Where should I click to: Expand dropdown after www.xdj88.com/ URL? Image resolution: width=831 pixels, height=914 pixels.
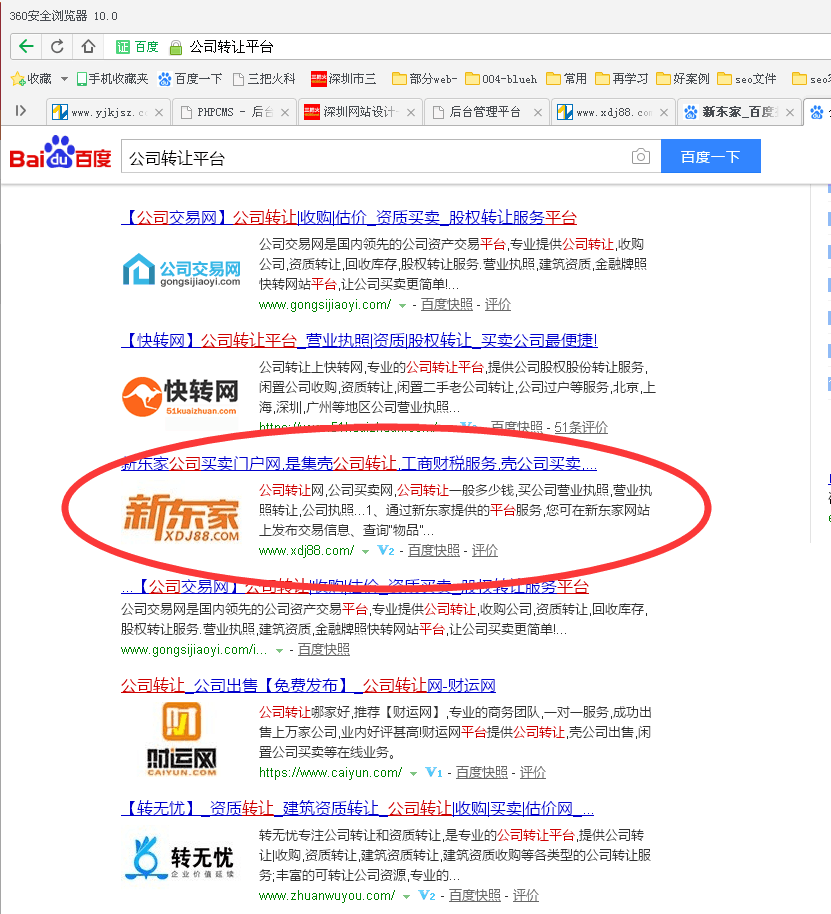365,551
